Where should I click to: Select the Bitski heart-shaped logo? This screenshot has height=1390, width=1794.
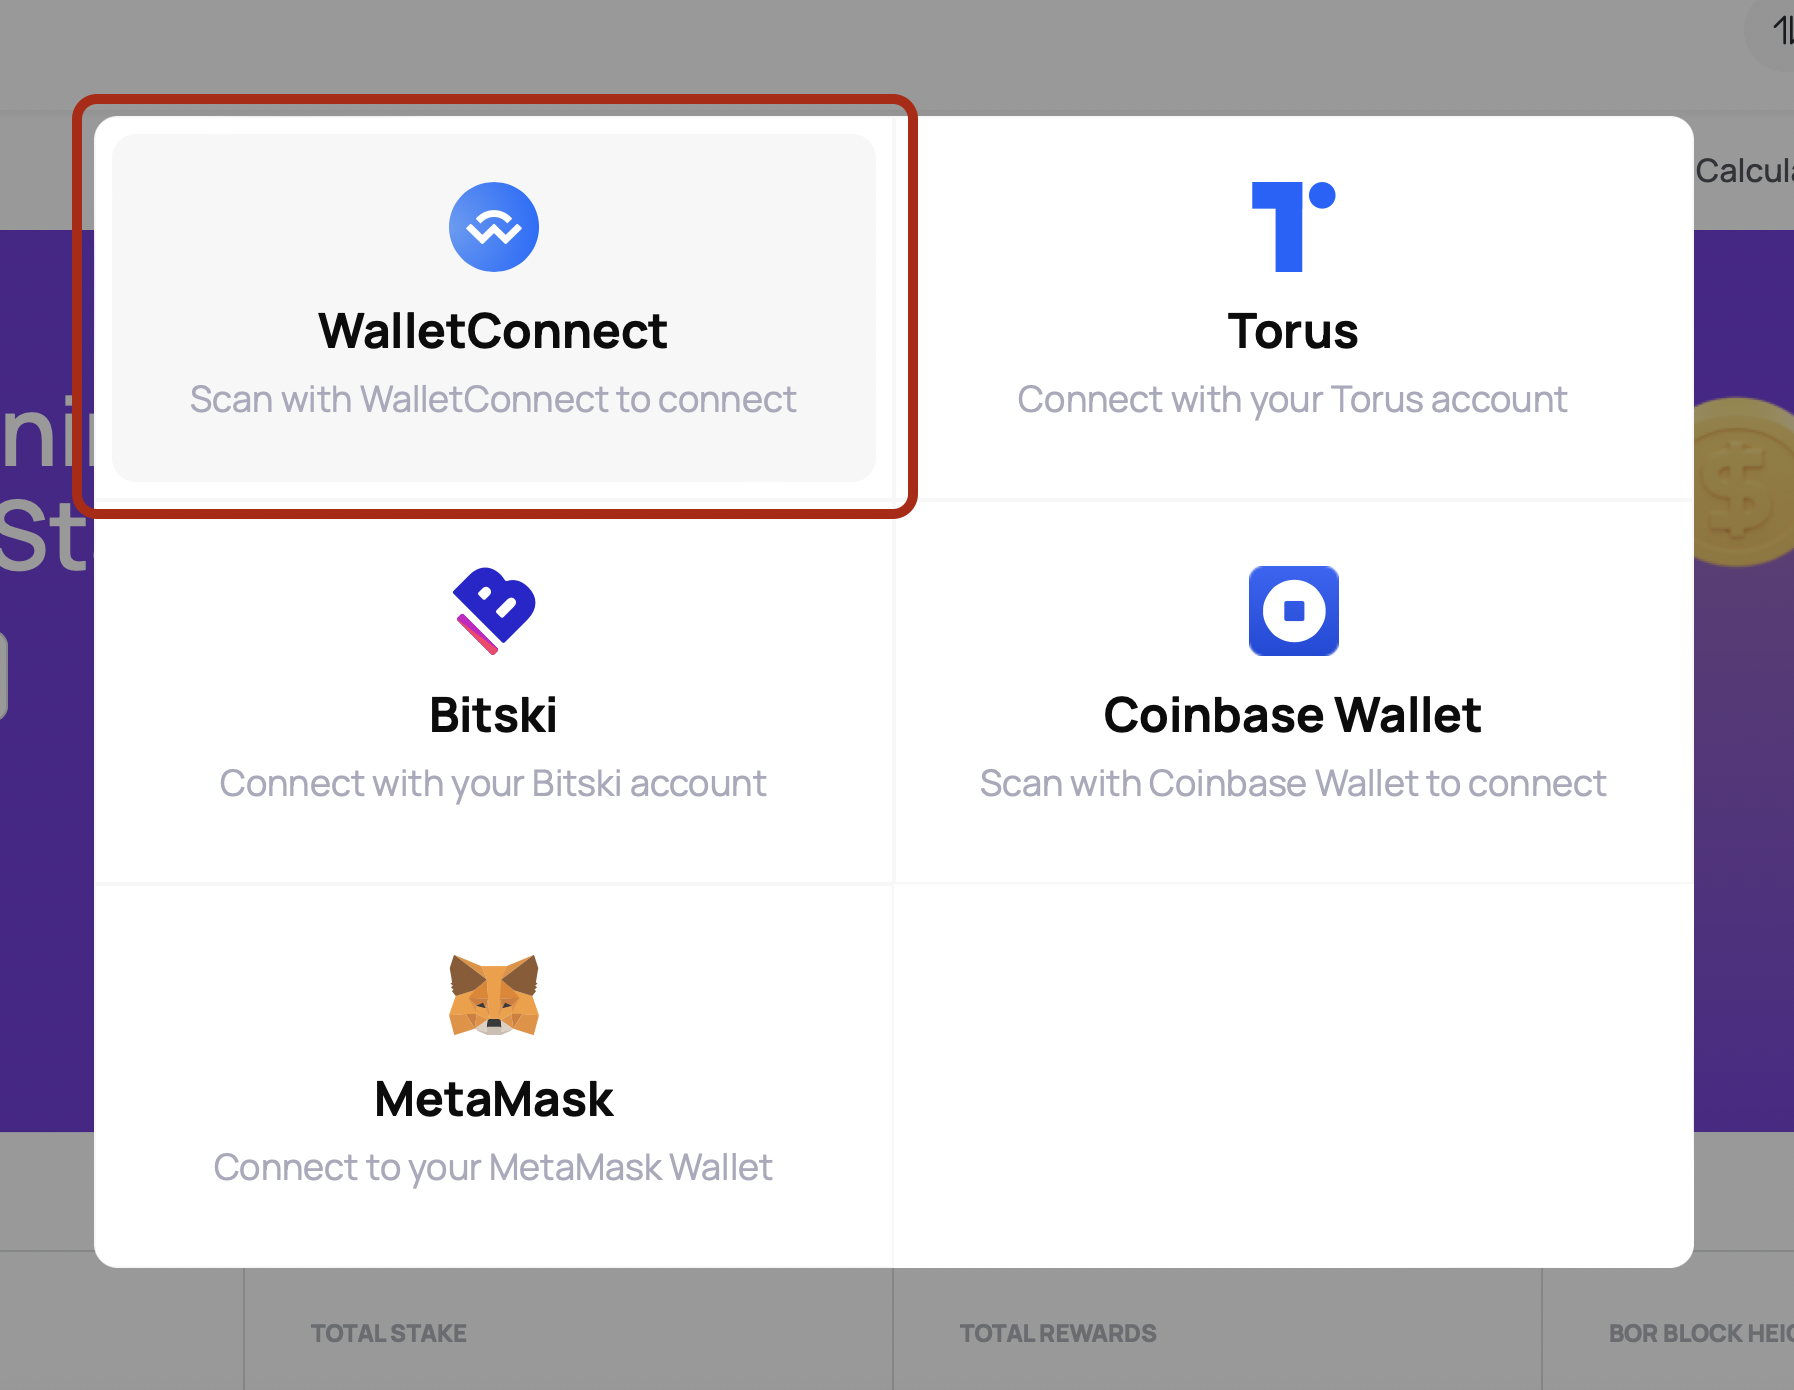[491, 611]
